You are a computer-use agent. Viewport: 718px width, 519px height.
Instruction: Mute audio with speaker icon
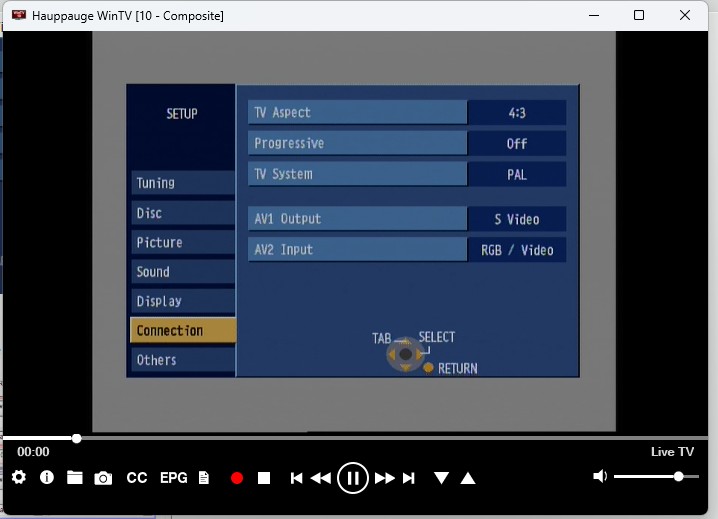pyautogui.click(x=600, y=476)
